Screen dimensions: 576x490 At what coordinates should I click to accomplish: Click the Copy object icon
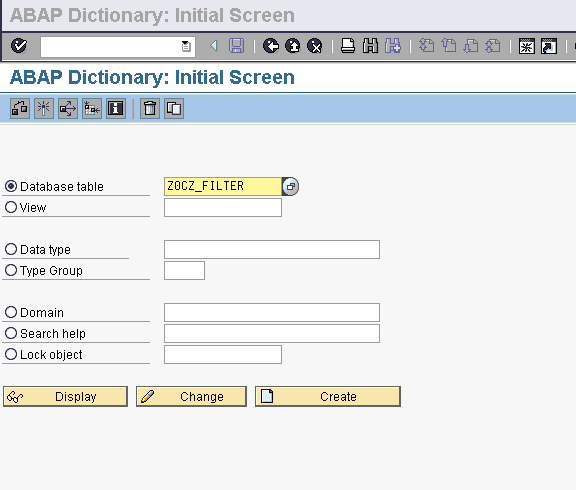tap(174, 108)
